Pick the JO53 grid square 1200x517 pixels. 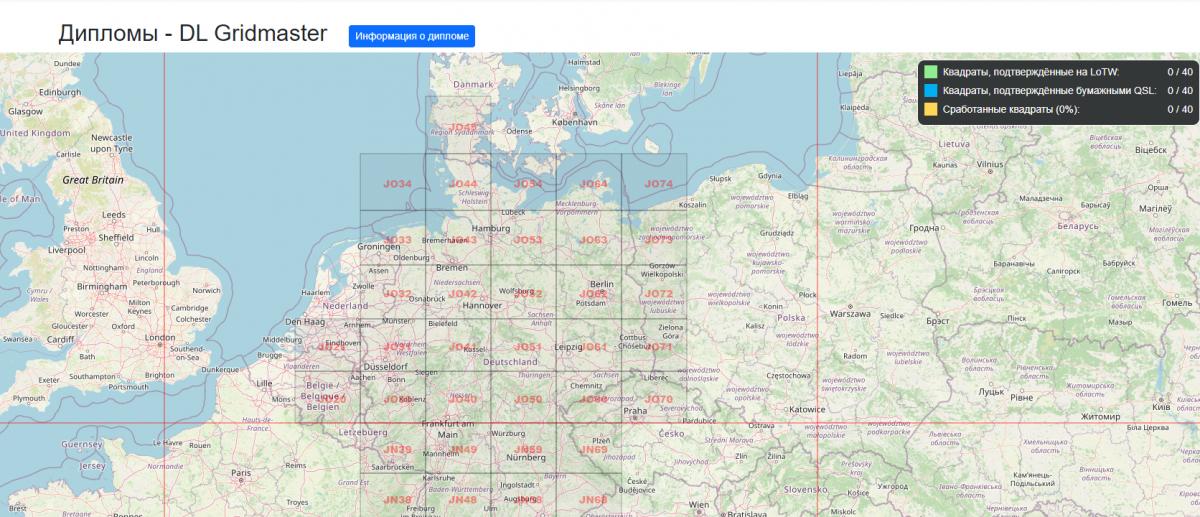click(527, 240)
